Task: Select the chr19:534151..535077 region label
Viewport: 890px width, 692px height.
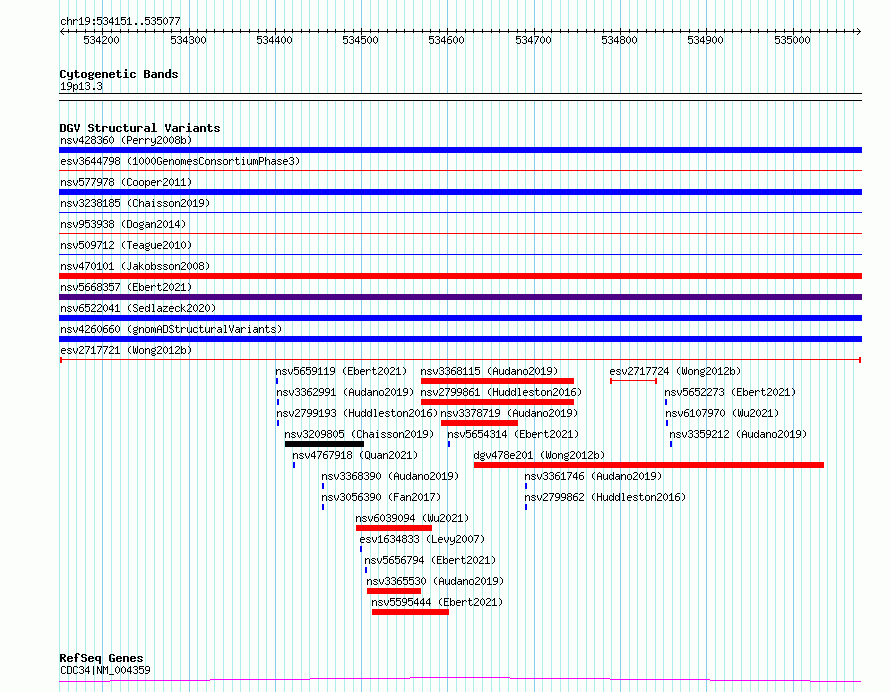Action: (120, 21)
